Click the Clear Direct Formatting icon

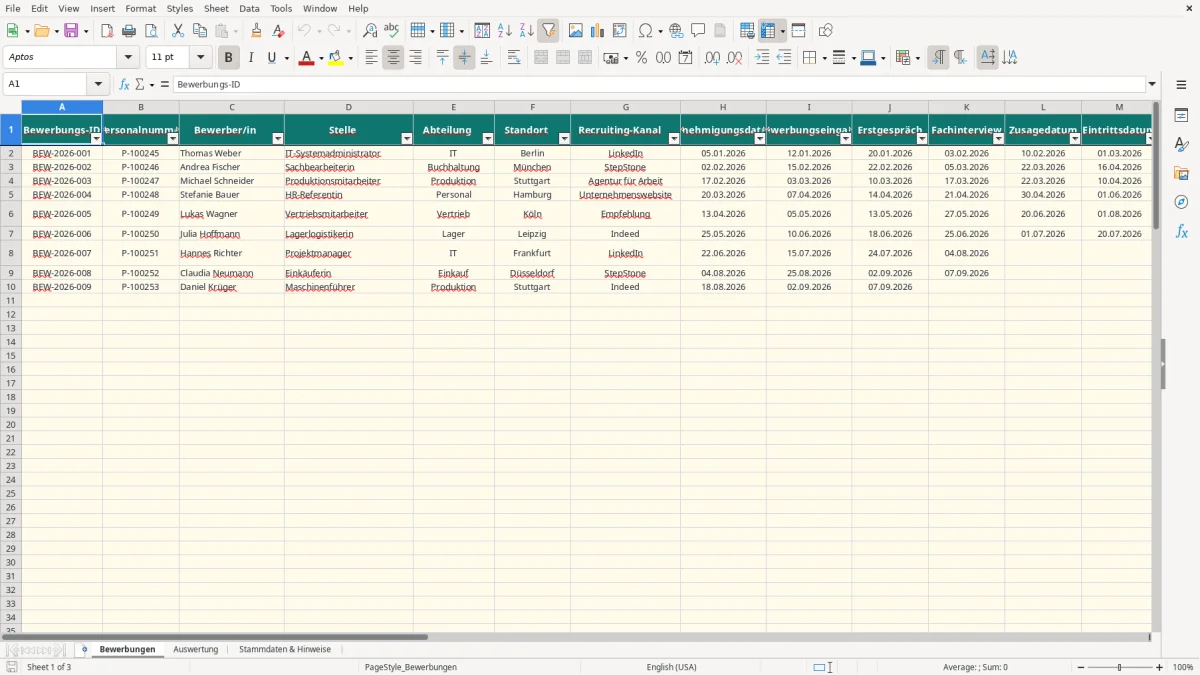[279, 31]
